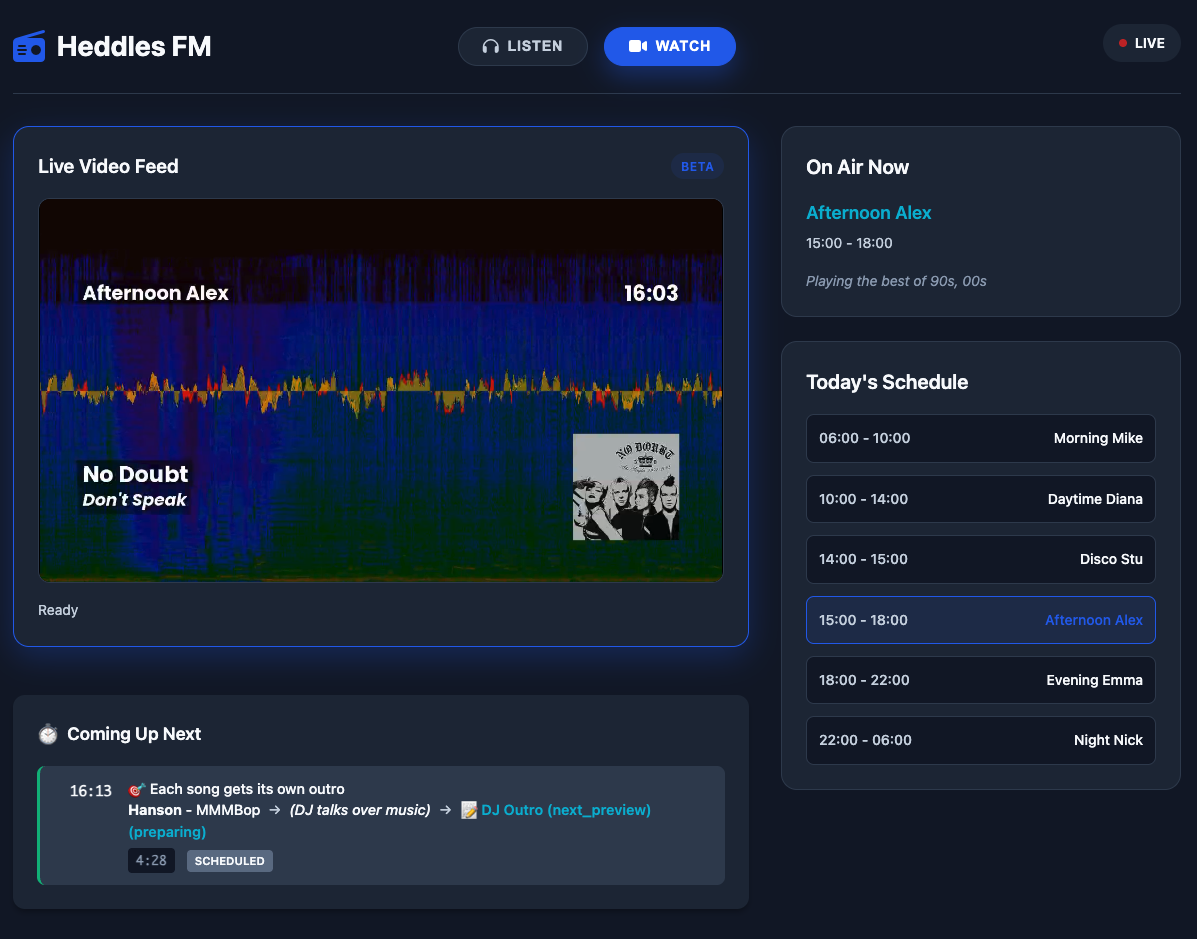Click the No Doubt album cover thumbnail

pos(625,487)
